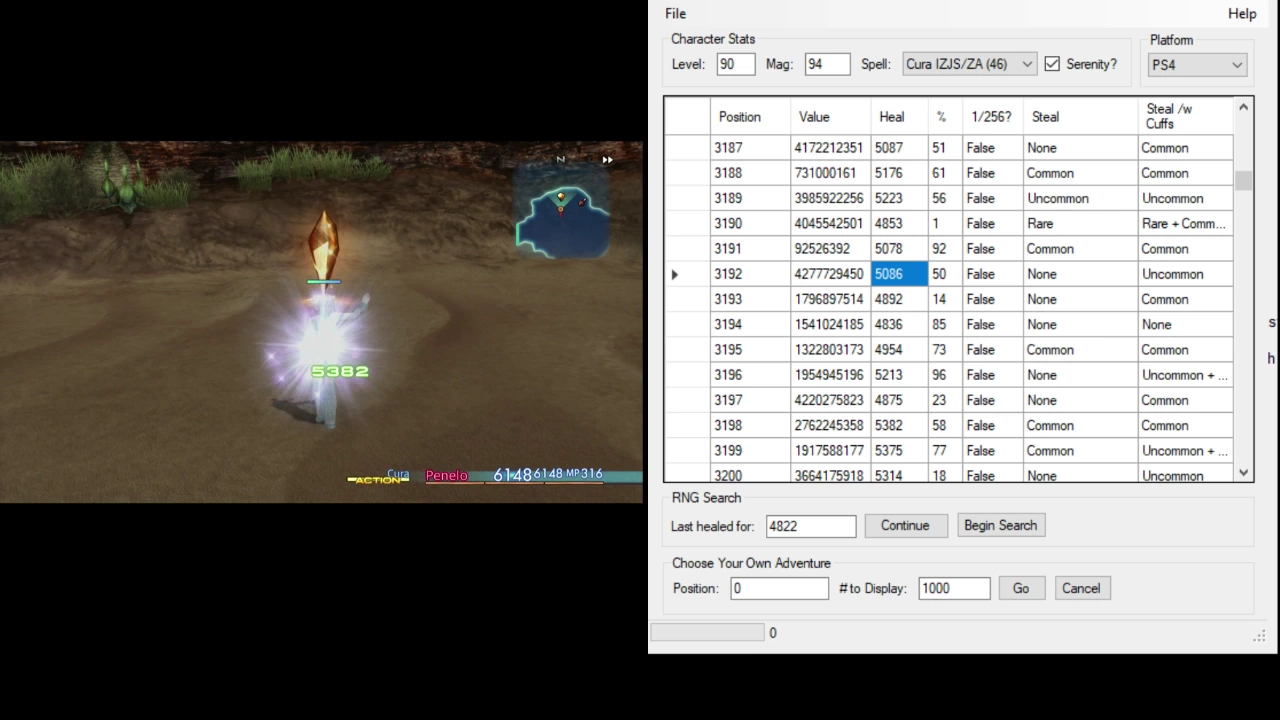The image size is (1280, 720).
Task: Click the orange save crystal in game
Action: pos(322,245)
